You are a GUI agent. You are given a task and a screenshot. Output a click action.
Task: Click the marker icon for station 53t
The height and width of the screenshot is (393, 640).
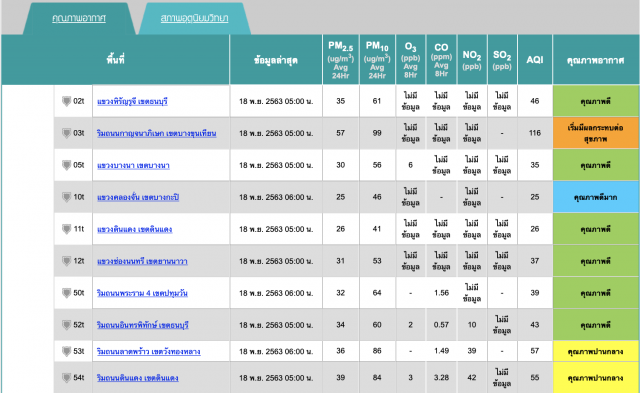tap(67, 351)
